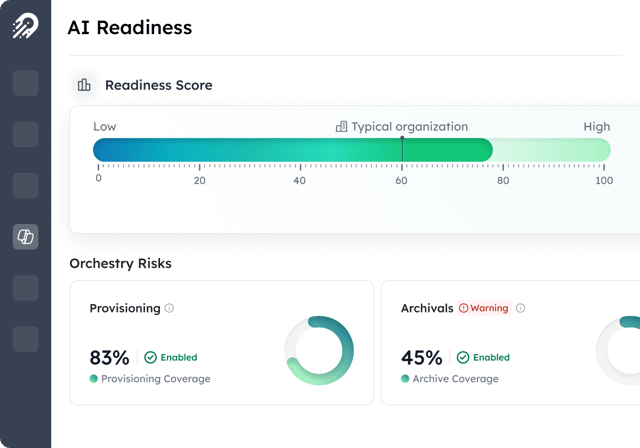Toggle the Archive Coverage legend dot
The width and height of the screenshot is (640, 448).
pyautogui.click(x=405, y=379)
